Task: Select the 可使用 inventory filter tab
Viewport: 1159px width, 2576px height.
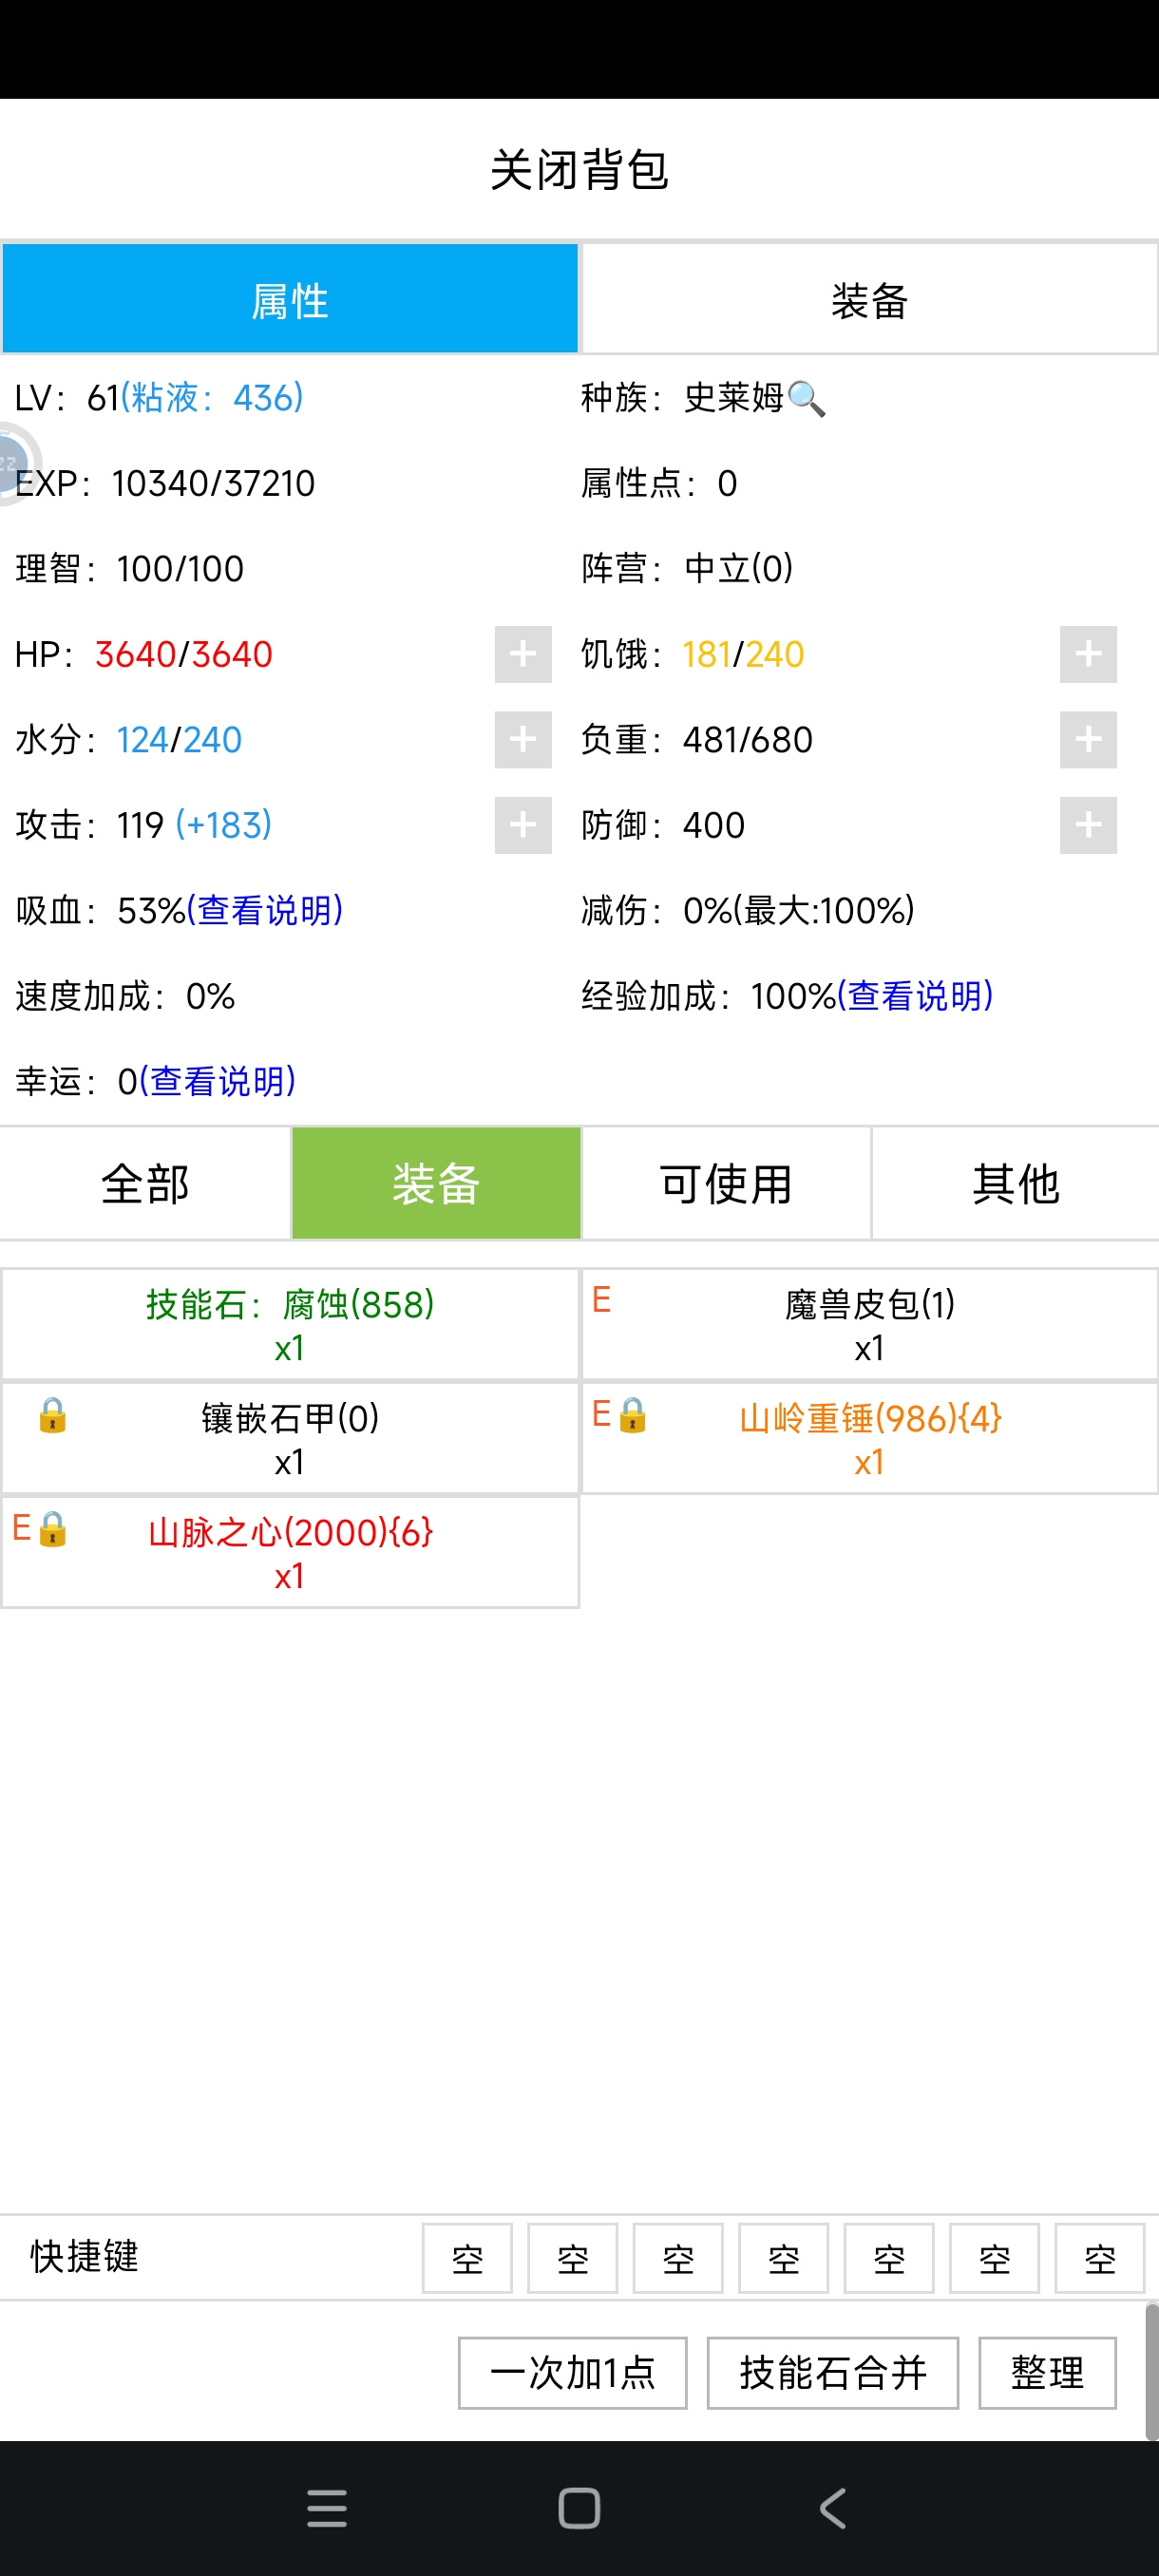Action: (x=726, y=1183)
